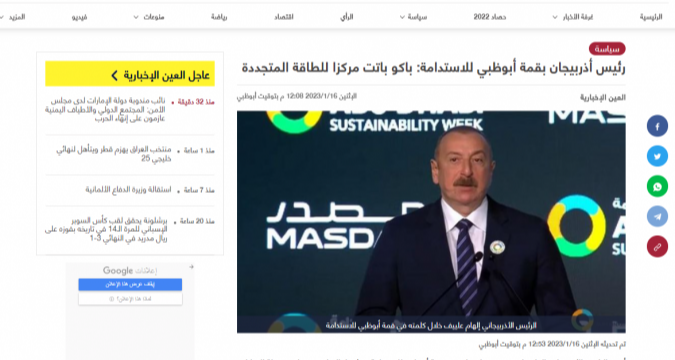Click the article headline about Azerbaijan president
This screenshot has height=360, width=675.
(433, 68)
